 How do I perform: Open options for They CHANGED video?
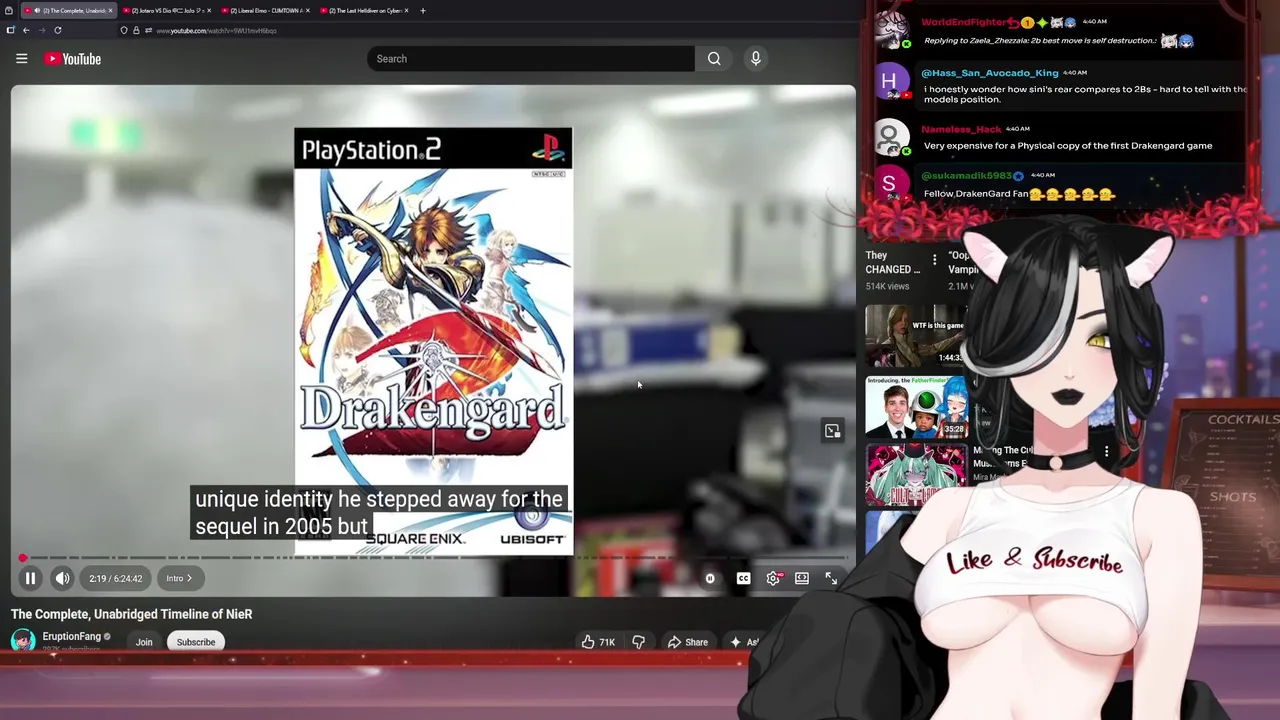coord(934,260)
